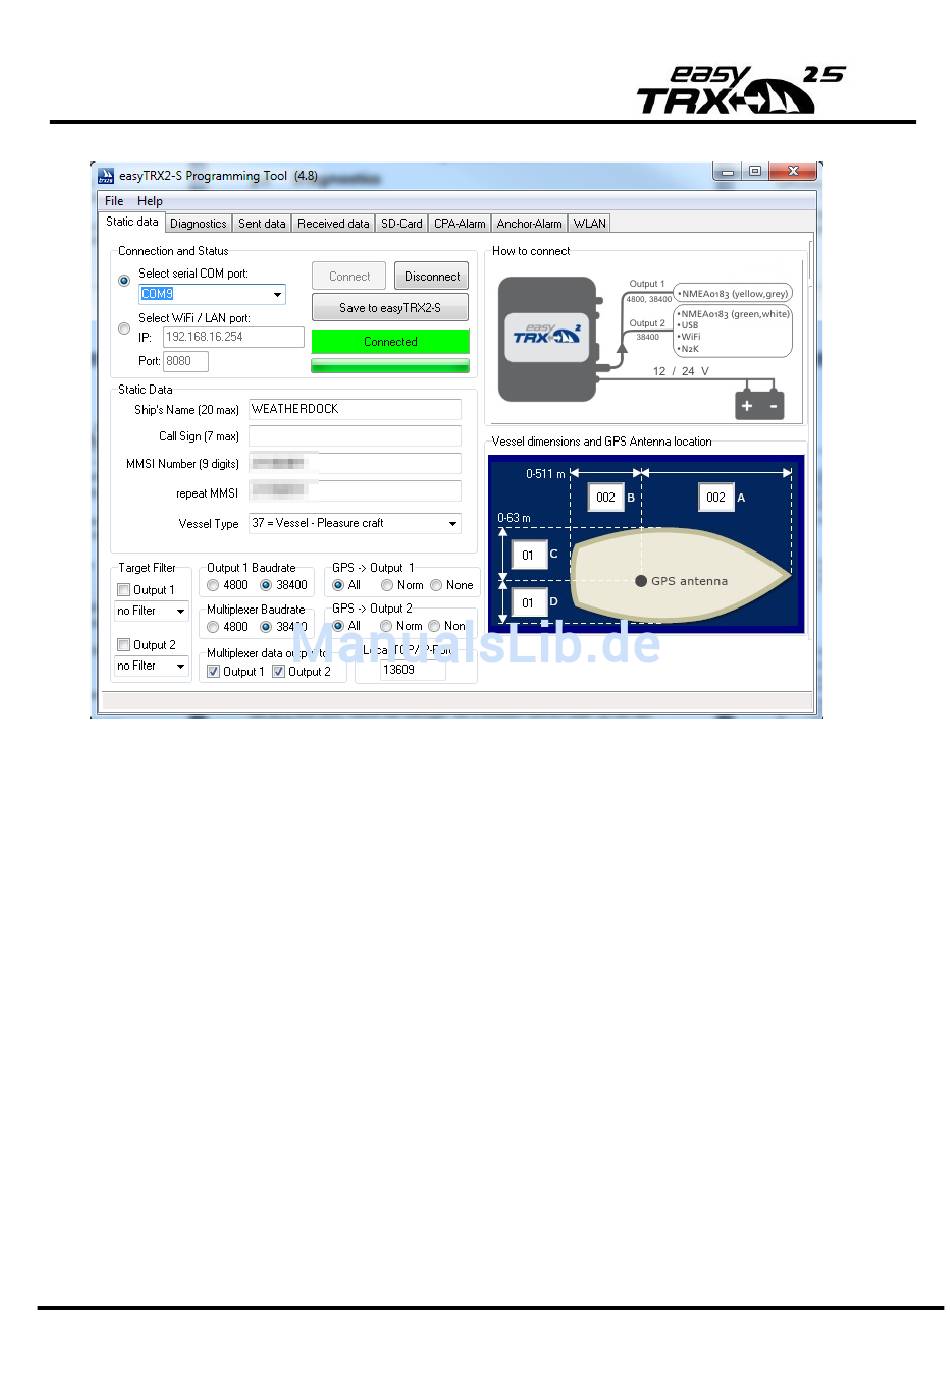Viewport: 950px width, 1392px height.
Task: Click the easyTRX device image in connection diagram
Action: click(549, 340)
